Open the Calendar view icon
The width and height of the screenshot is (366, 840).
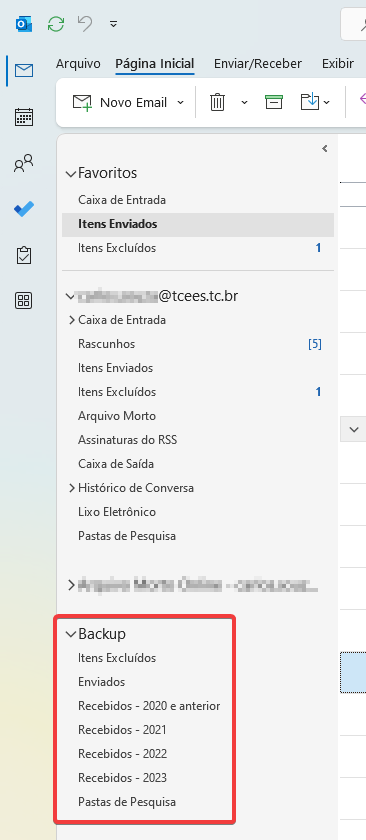24,117
